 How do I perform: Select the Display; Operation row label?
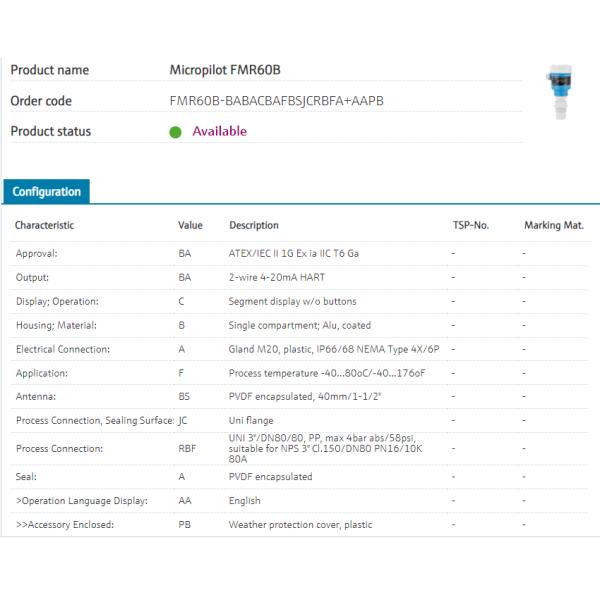pyautogui.click(x=59, y=302)
